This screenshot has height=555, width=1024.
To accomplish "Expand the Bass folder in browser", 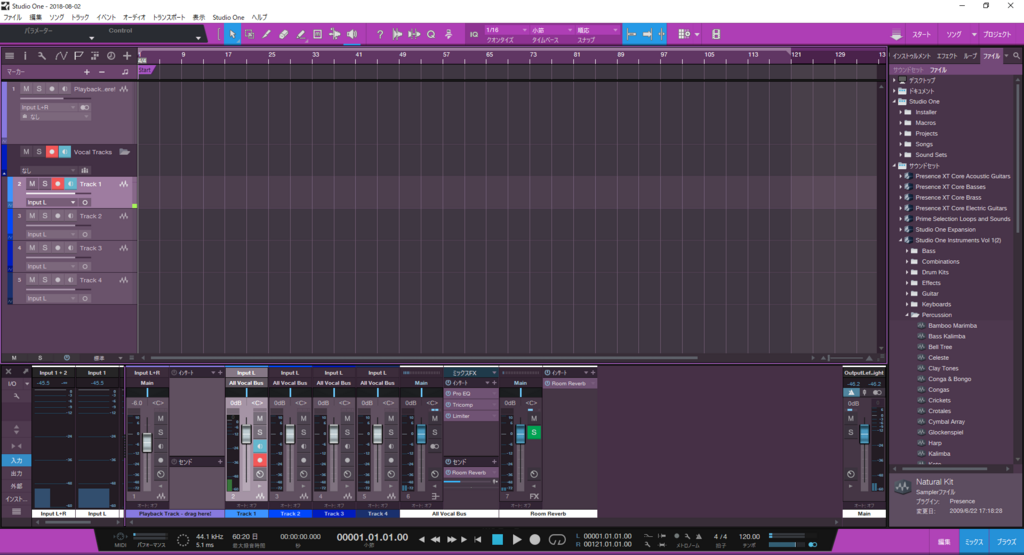I will click(906, 251).
